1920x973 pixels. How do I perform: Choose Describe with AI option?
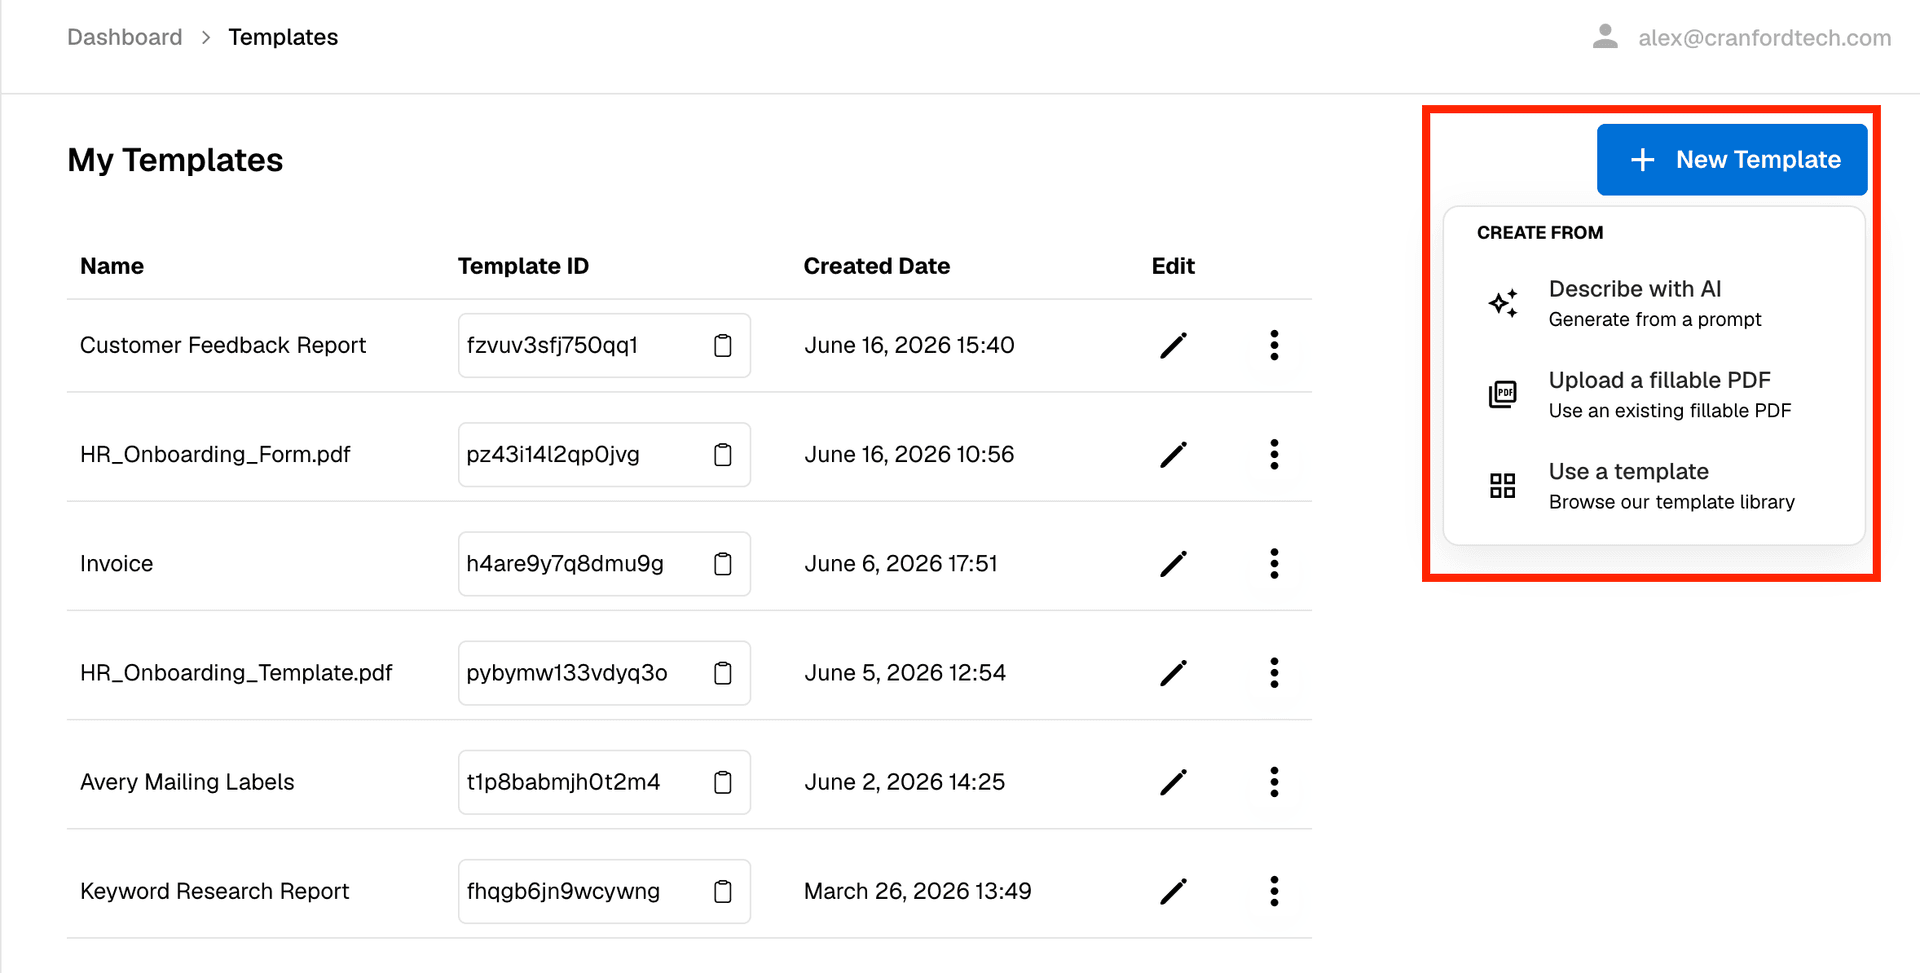pyautogui.click(x=1654, y=303)
